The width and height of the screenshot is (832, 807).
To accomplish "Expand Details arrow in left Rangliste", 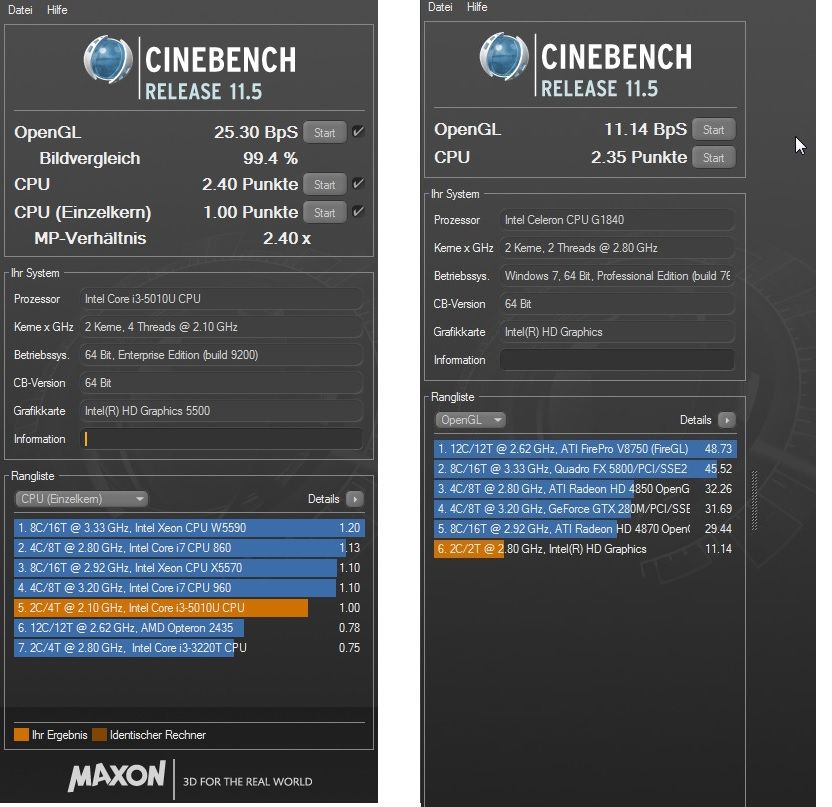I will tap(355, 499).
